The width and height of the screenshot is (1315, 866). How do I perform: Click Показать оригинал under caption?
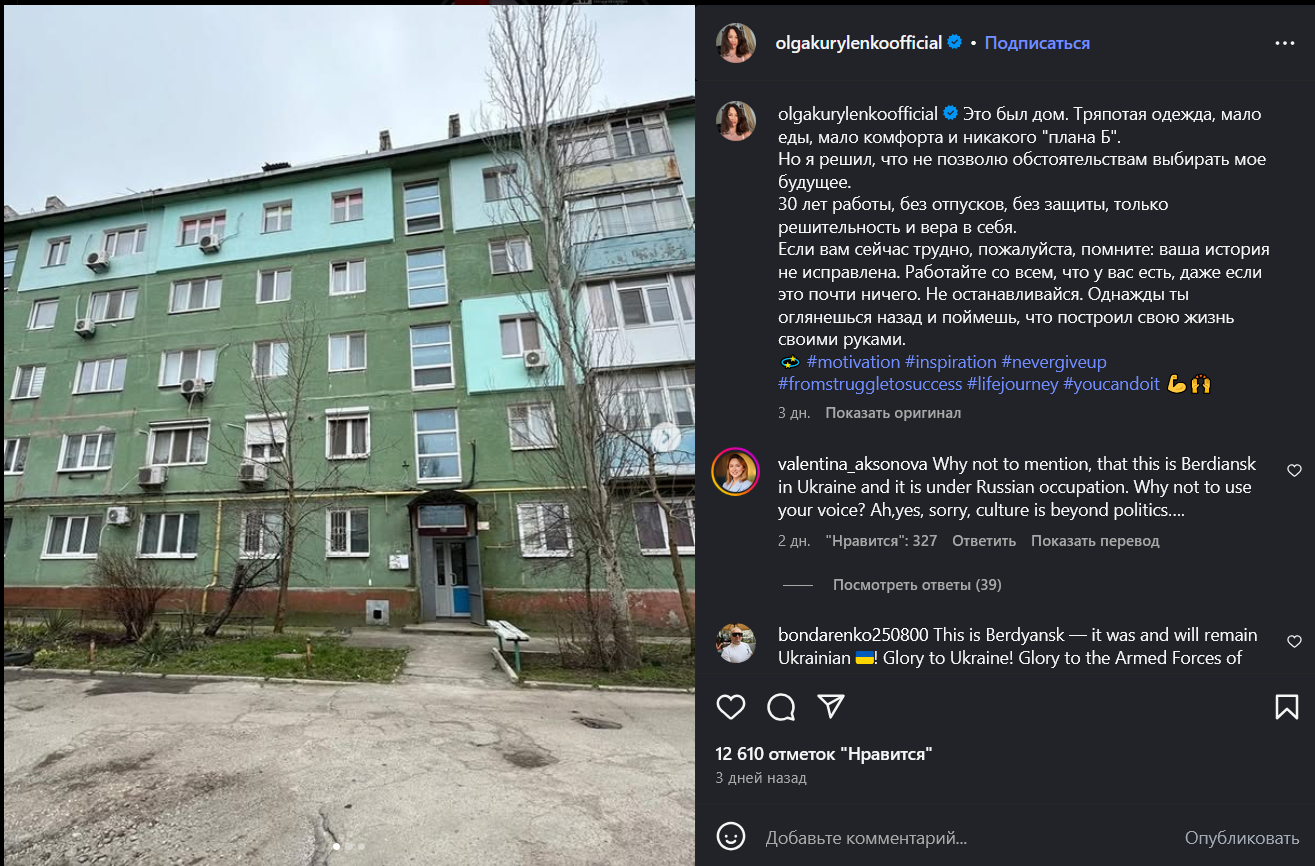point(893,413)
